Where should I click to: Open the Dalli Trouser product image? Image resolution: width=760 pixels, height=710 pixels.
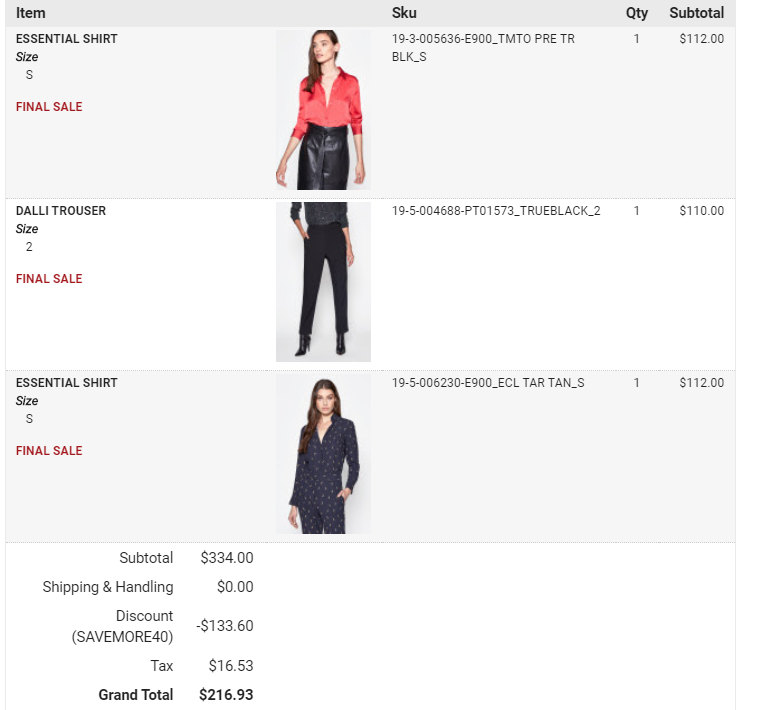click(323, 282)
